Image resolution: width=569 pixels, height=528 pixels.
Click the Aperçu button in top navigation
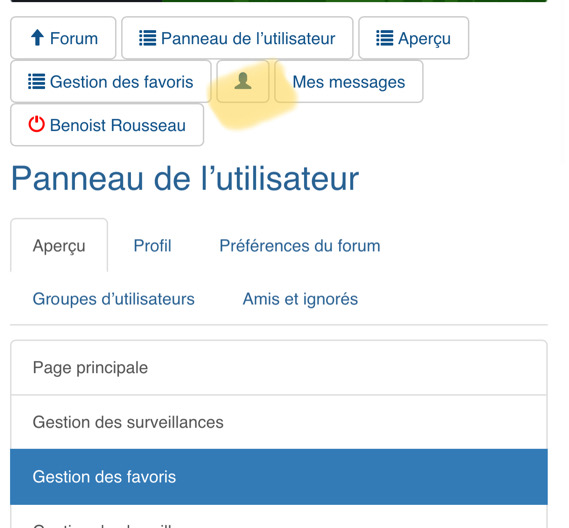[x=414, y=38]
